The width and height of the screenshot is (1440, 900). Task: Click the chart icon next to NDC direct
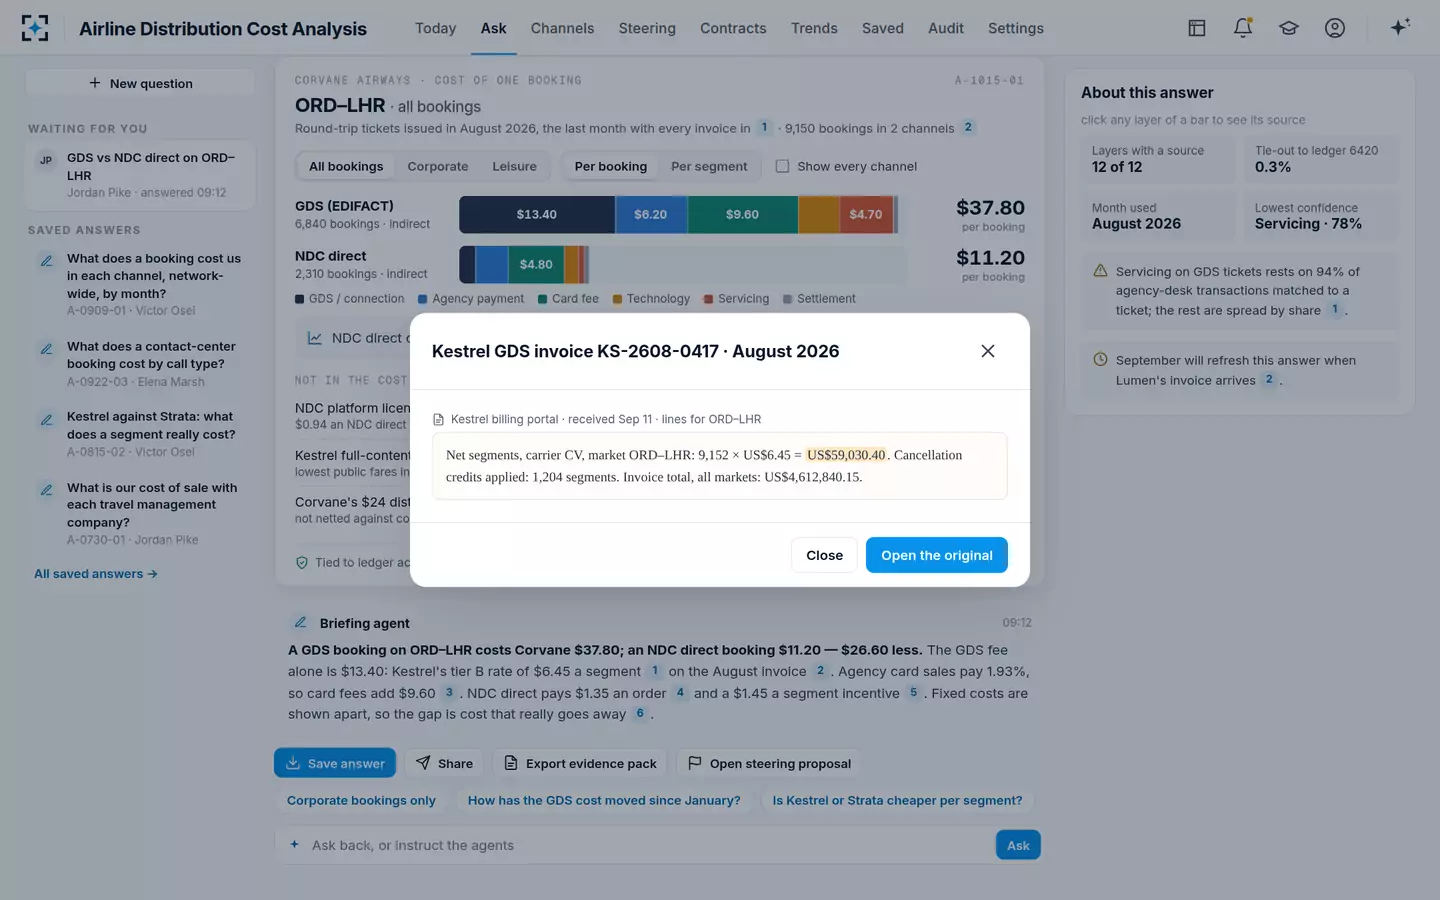click(x=314, y=339)
